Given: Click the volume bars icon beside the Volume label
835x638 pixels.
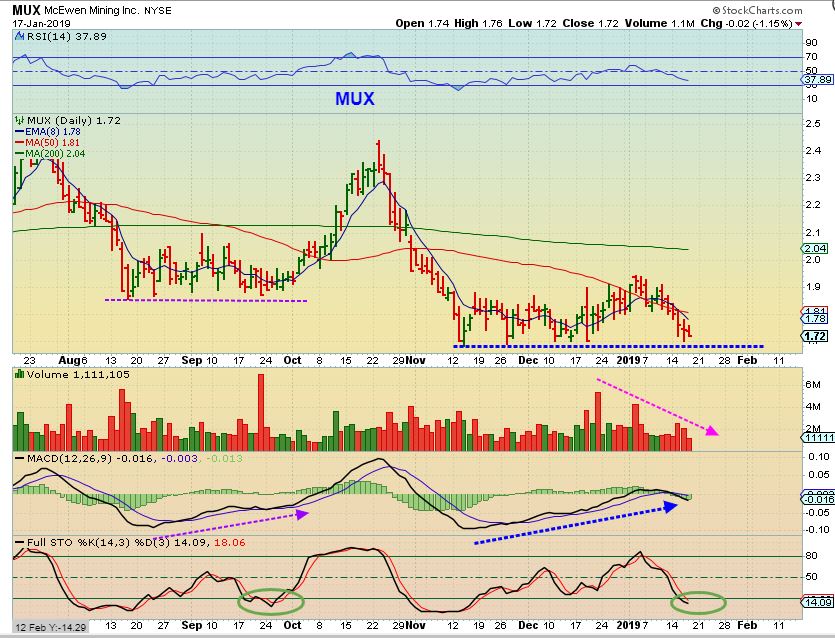Looking at the screenshot, I should (20, 374).
